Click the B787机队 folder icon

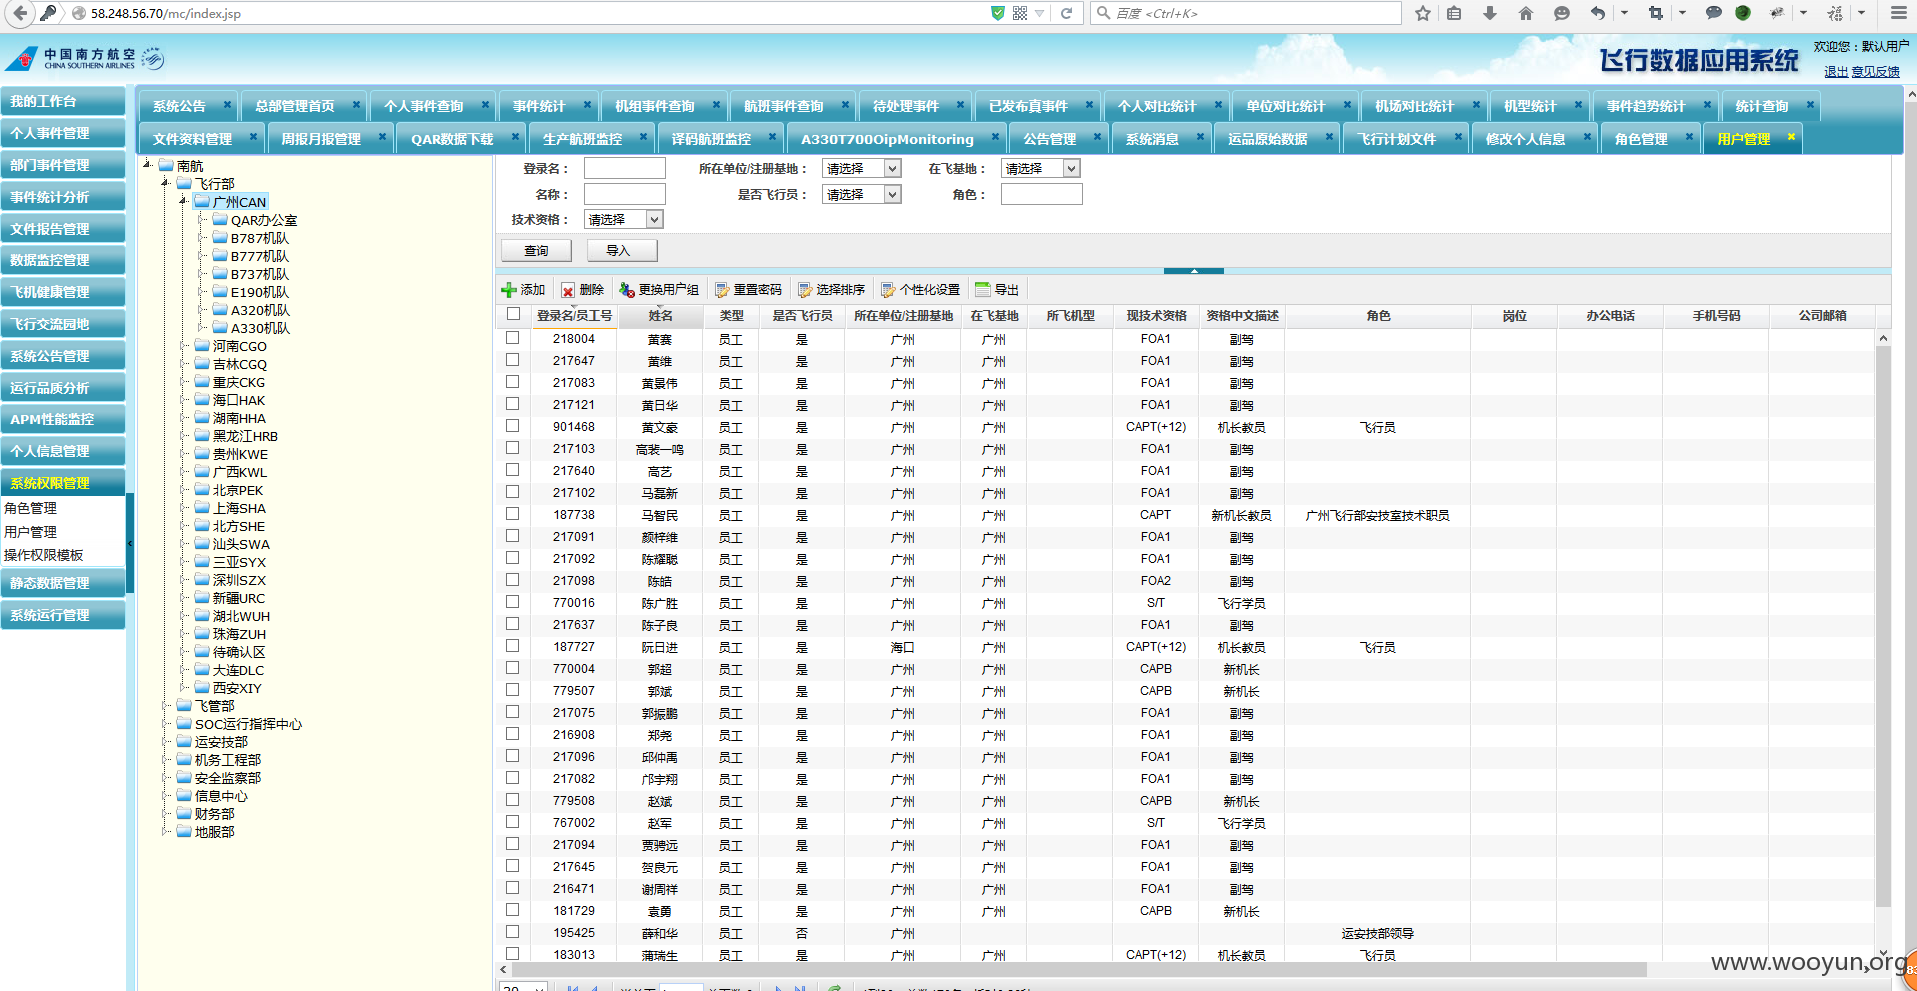tap(220, 237)
